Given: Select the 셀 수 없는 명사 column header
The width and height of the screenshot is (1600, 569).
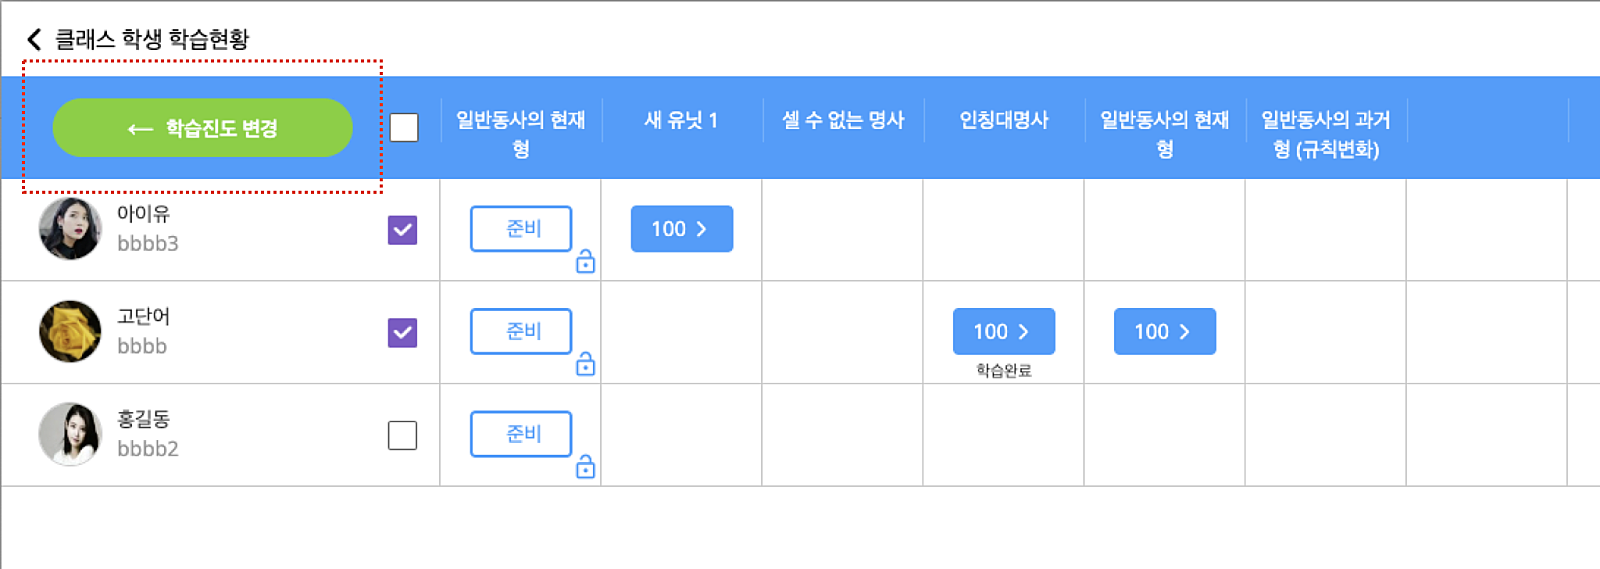Looking at the screenshot, I should tap(843, 120).
